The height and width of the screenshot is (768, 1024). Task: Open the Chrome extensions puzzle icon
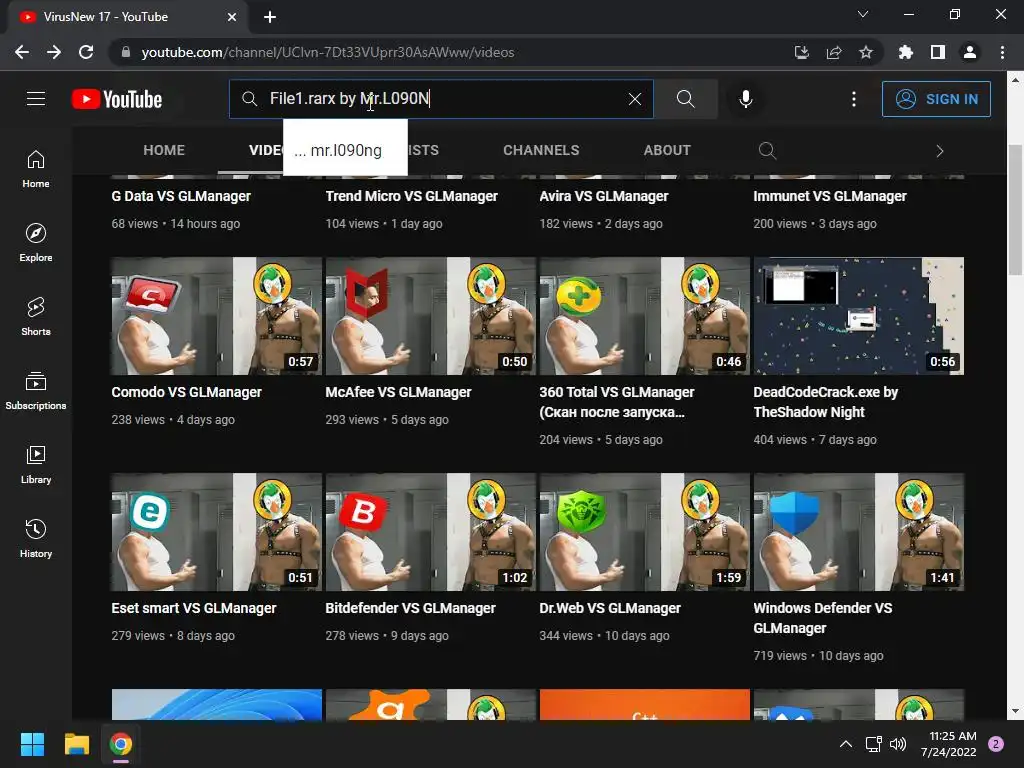point(906,52)
